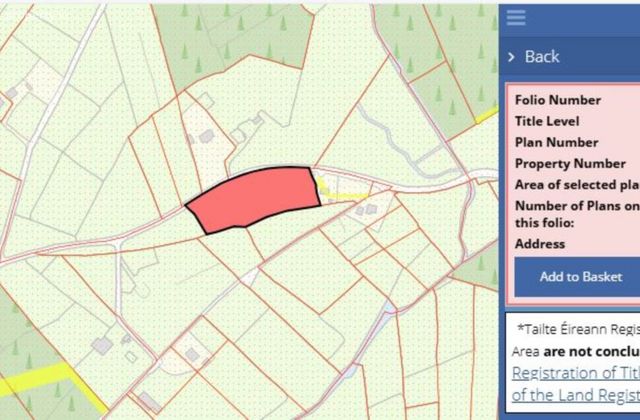Go back using the Back button
The width and height of the screenshot is (640, 420).
[x=542, y=56]
